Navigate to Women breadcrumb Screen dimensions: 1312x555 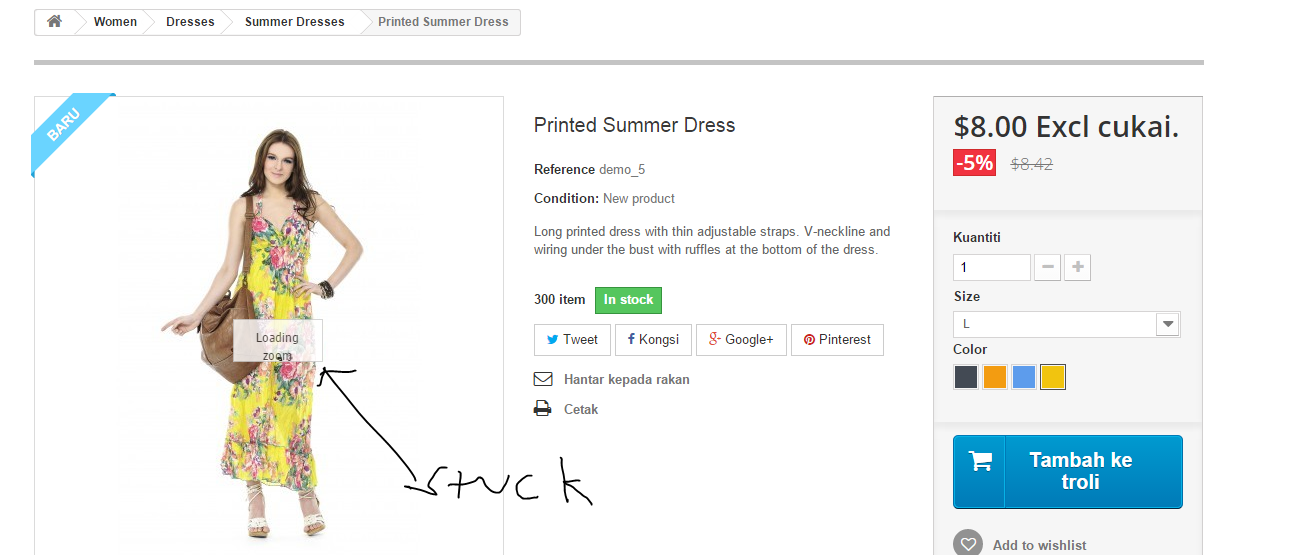click(115, 22)
